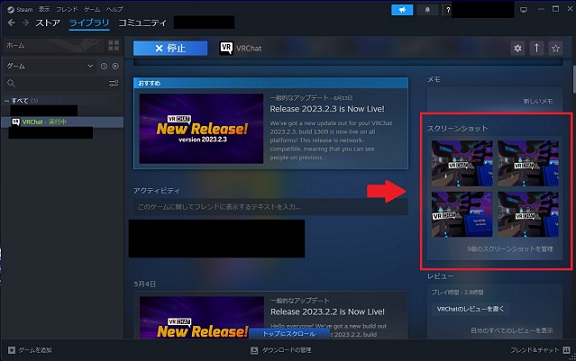
Task: Switch library to grid view icon
Action: (x=114, y=46)
